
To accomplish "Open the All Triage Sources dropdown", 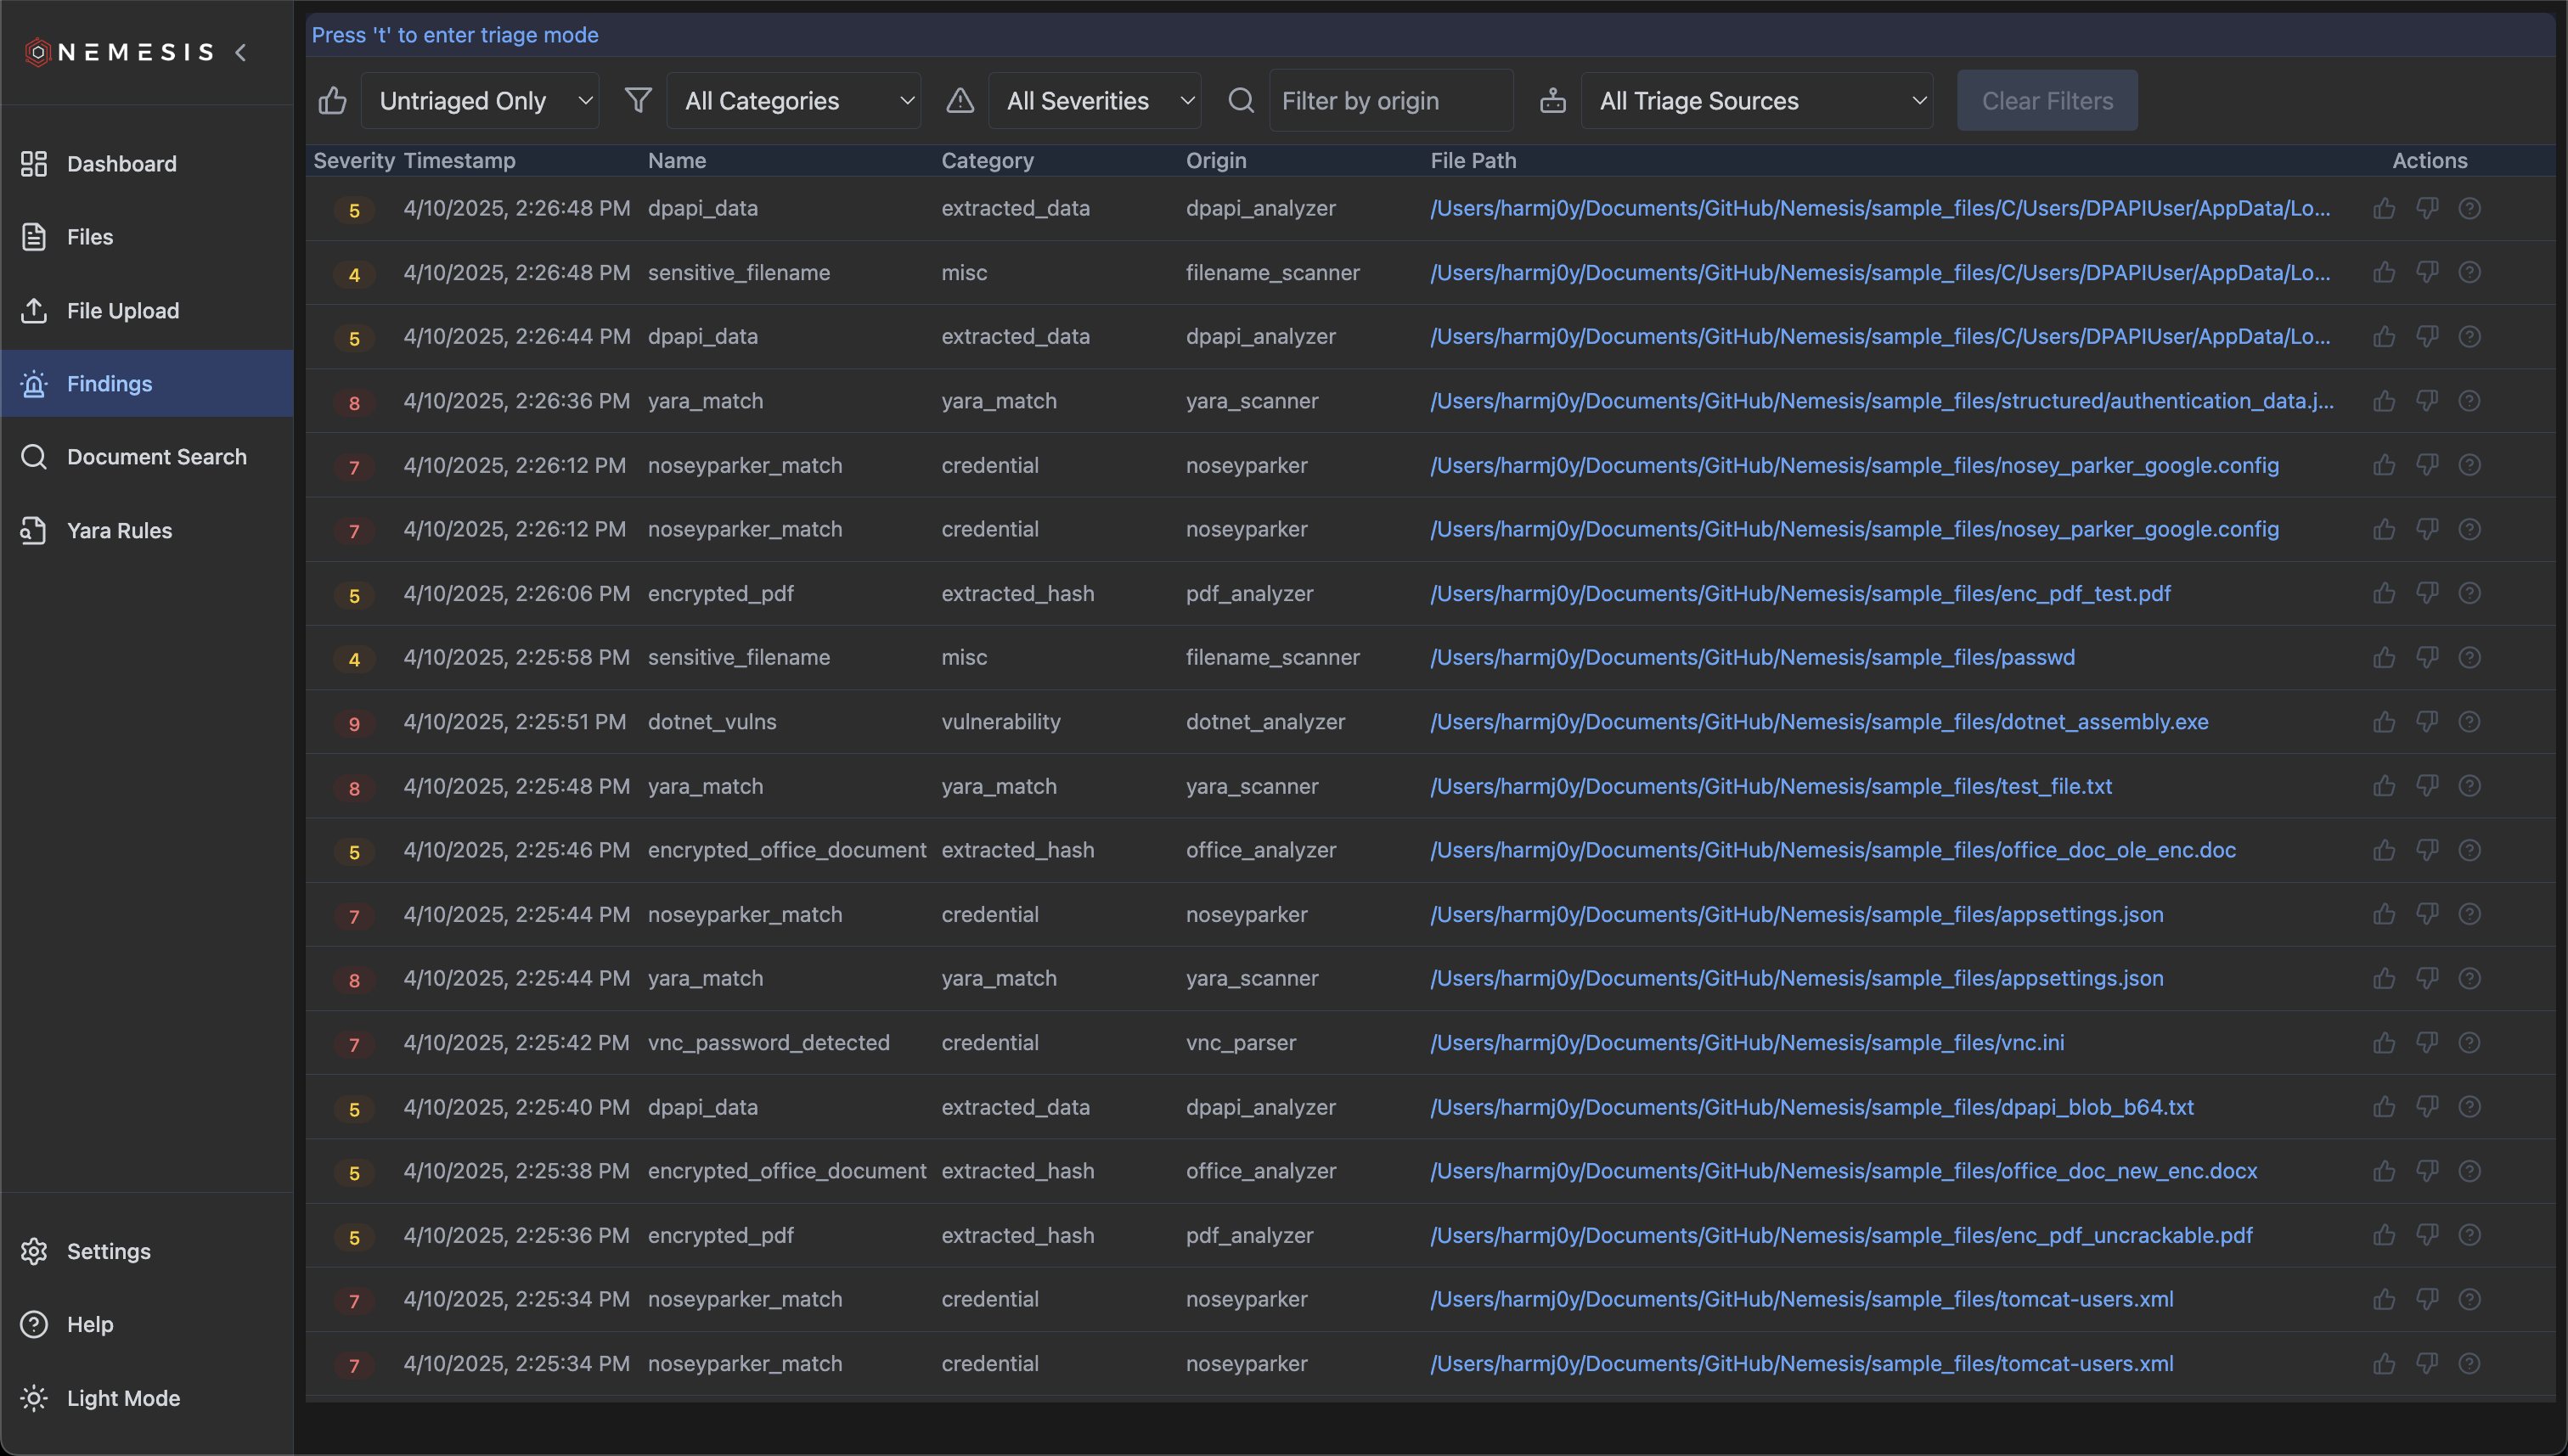I will [1756, 101].
